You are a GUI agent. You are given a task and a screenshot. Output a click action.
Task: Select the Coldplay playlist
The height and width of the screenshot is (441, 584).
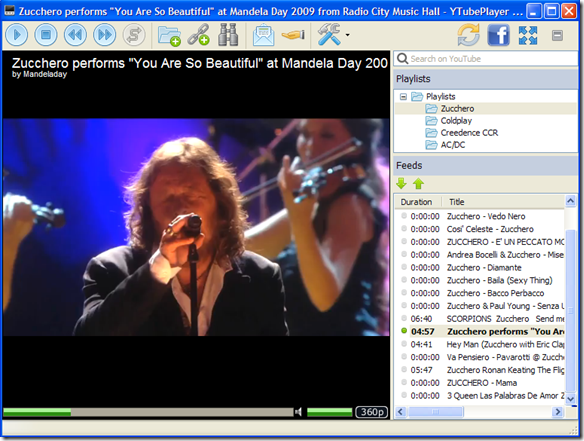(456, 121)
